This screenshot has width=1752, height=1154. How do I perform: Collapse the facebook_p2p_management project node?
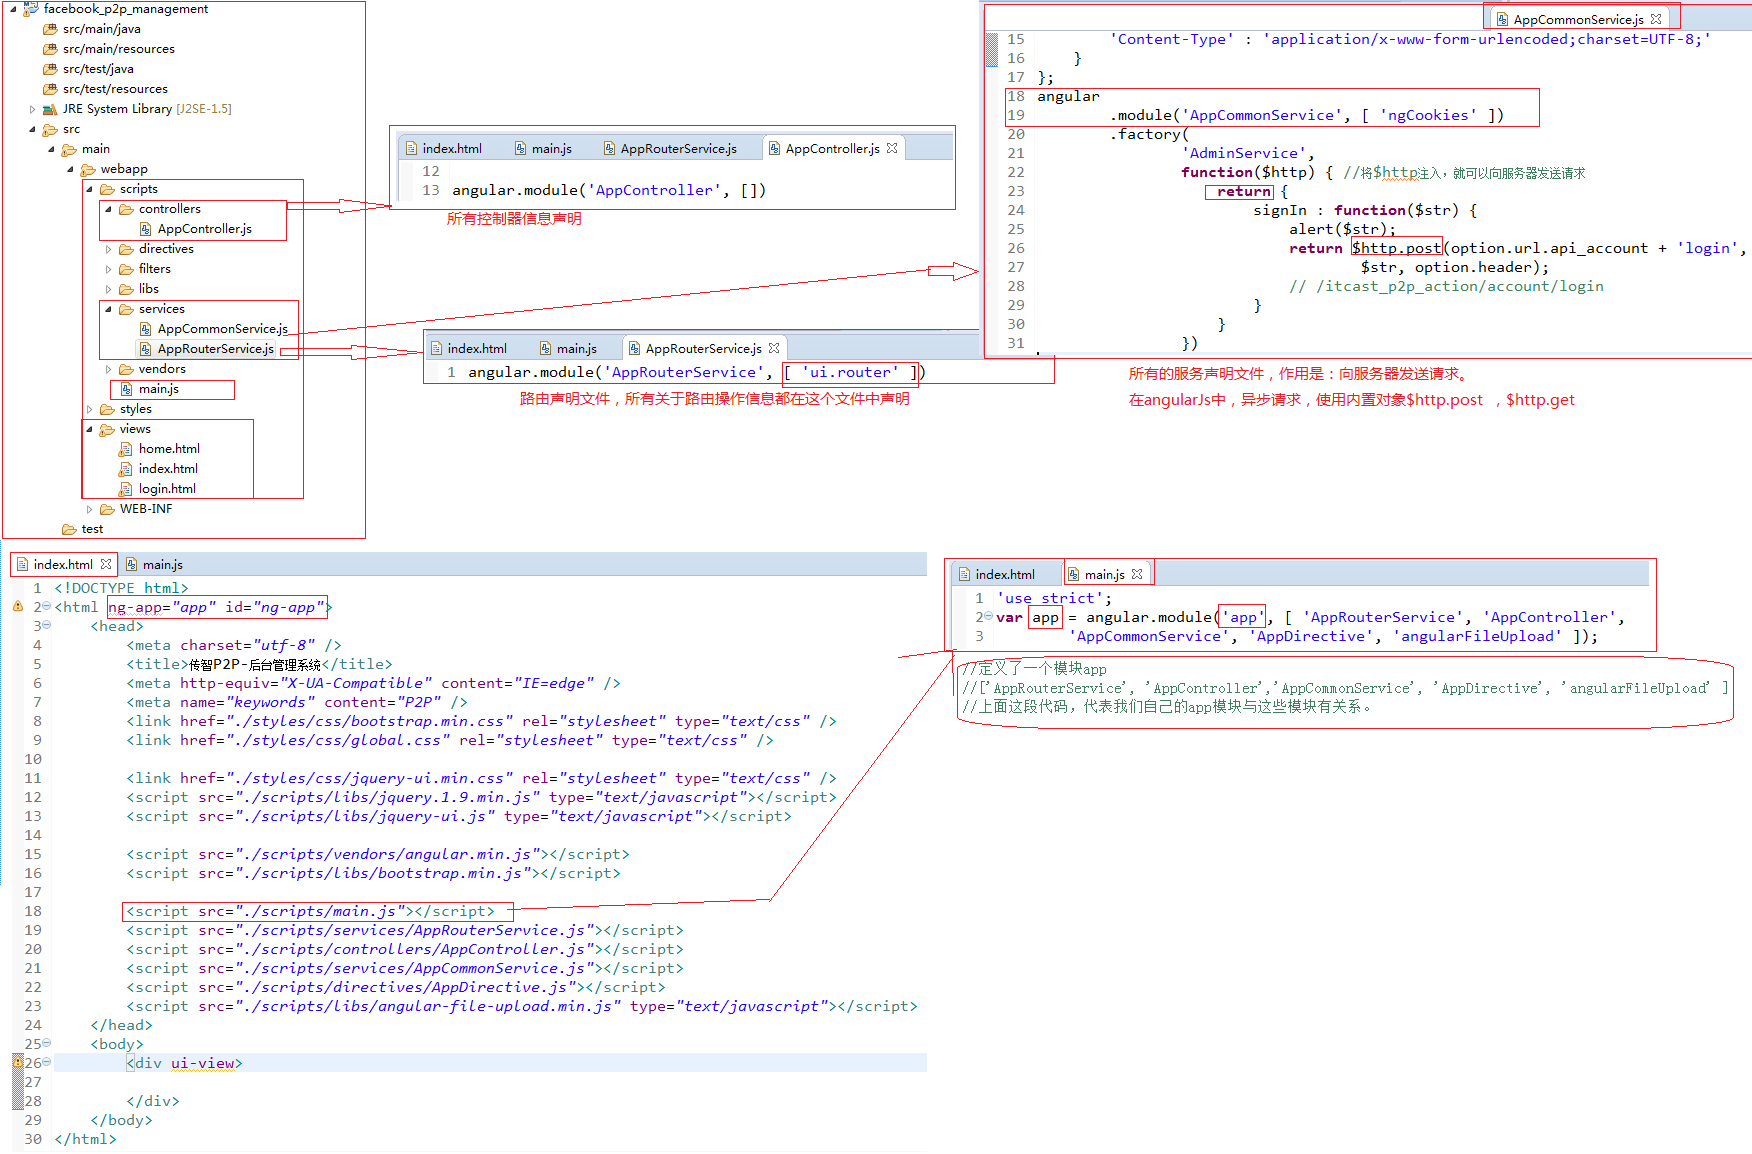[13, 9]
